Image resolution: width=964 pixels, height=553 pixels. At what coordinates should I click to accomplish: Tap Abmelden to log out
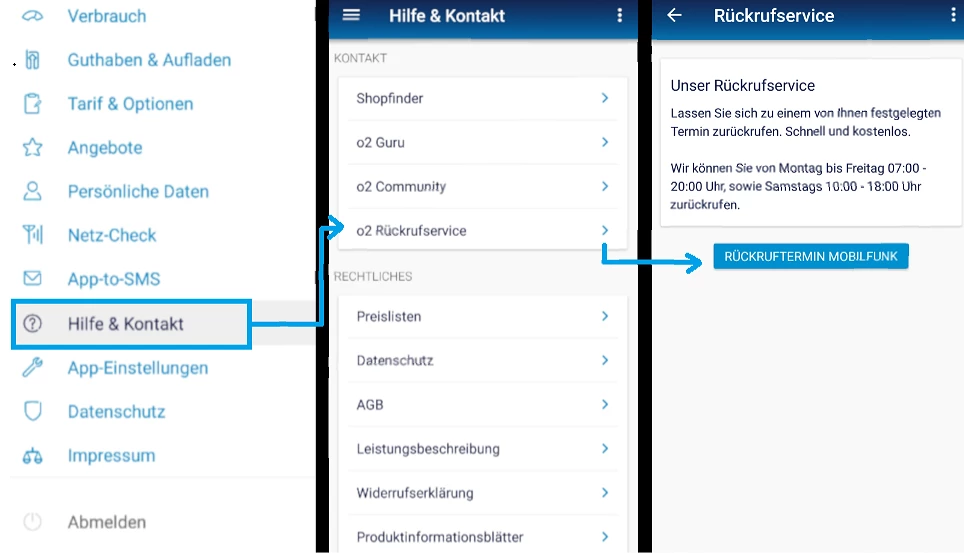(106, 522)
